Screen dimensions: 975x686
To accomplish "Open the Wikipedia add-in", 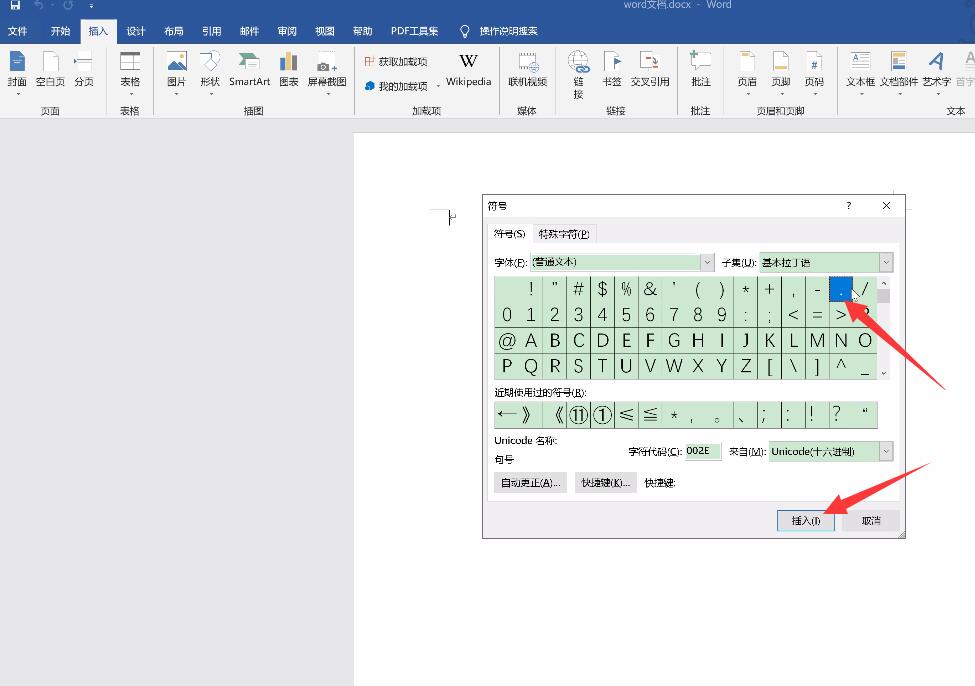I will (x=468, y=70).
